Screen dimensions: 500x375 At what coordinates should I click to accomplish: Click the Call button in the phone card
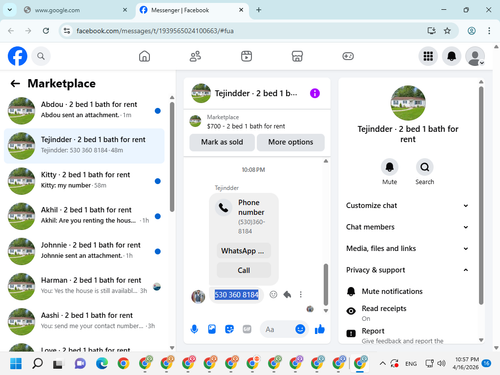tap(244, 270)
